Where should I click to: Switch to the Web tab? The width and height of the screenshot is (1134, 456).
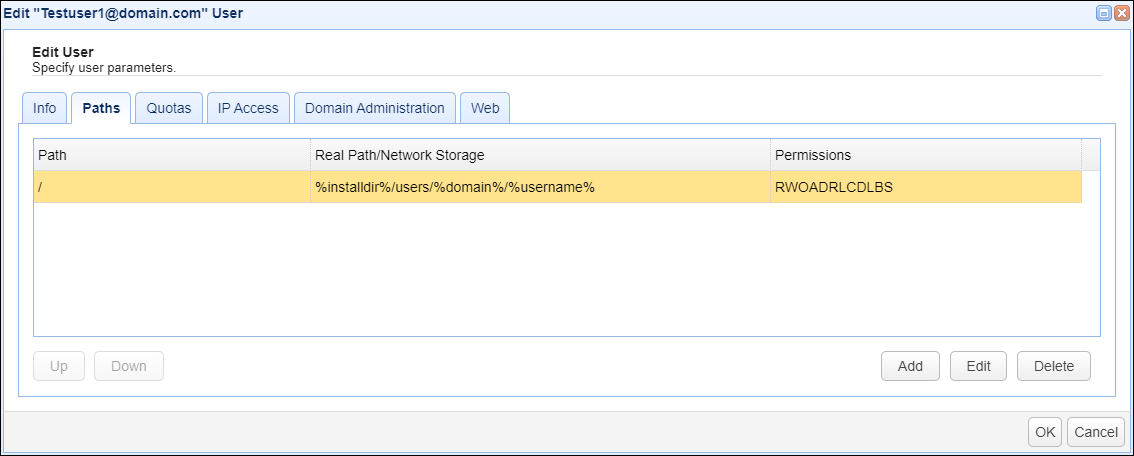pos(485,108)
